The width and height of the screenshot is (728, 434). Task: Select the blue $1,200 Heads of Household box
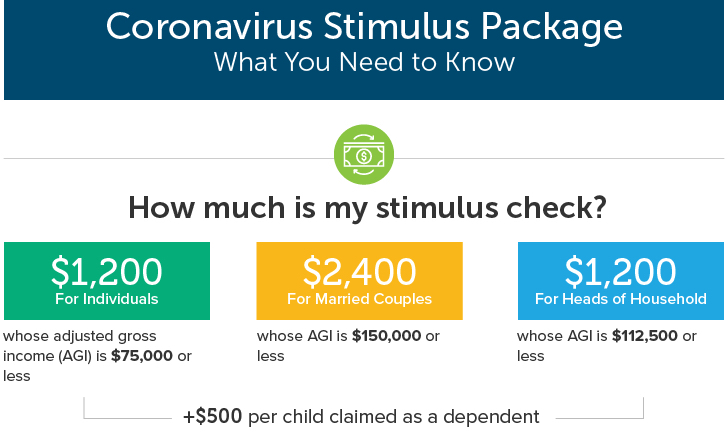click(621, 281)
